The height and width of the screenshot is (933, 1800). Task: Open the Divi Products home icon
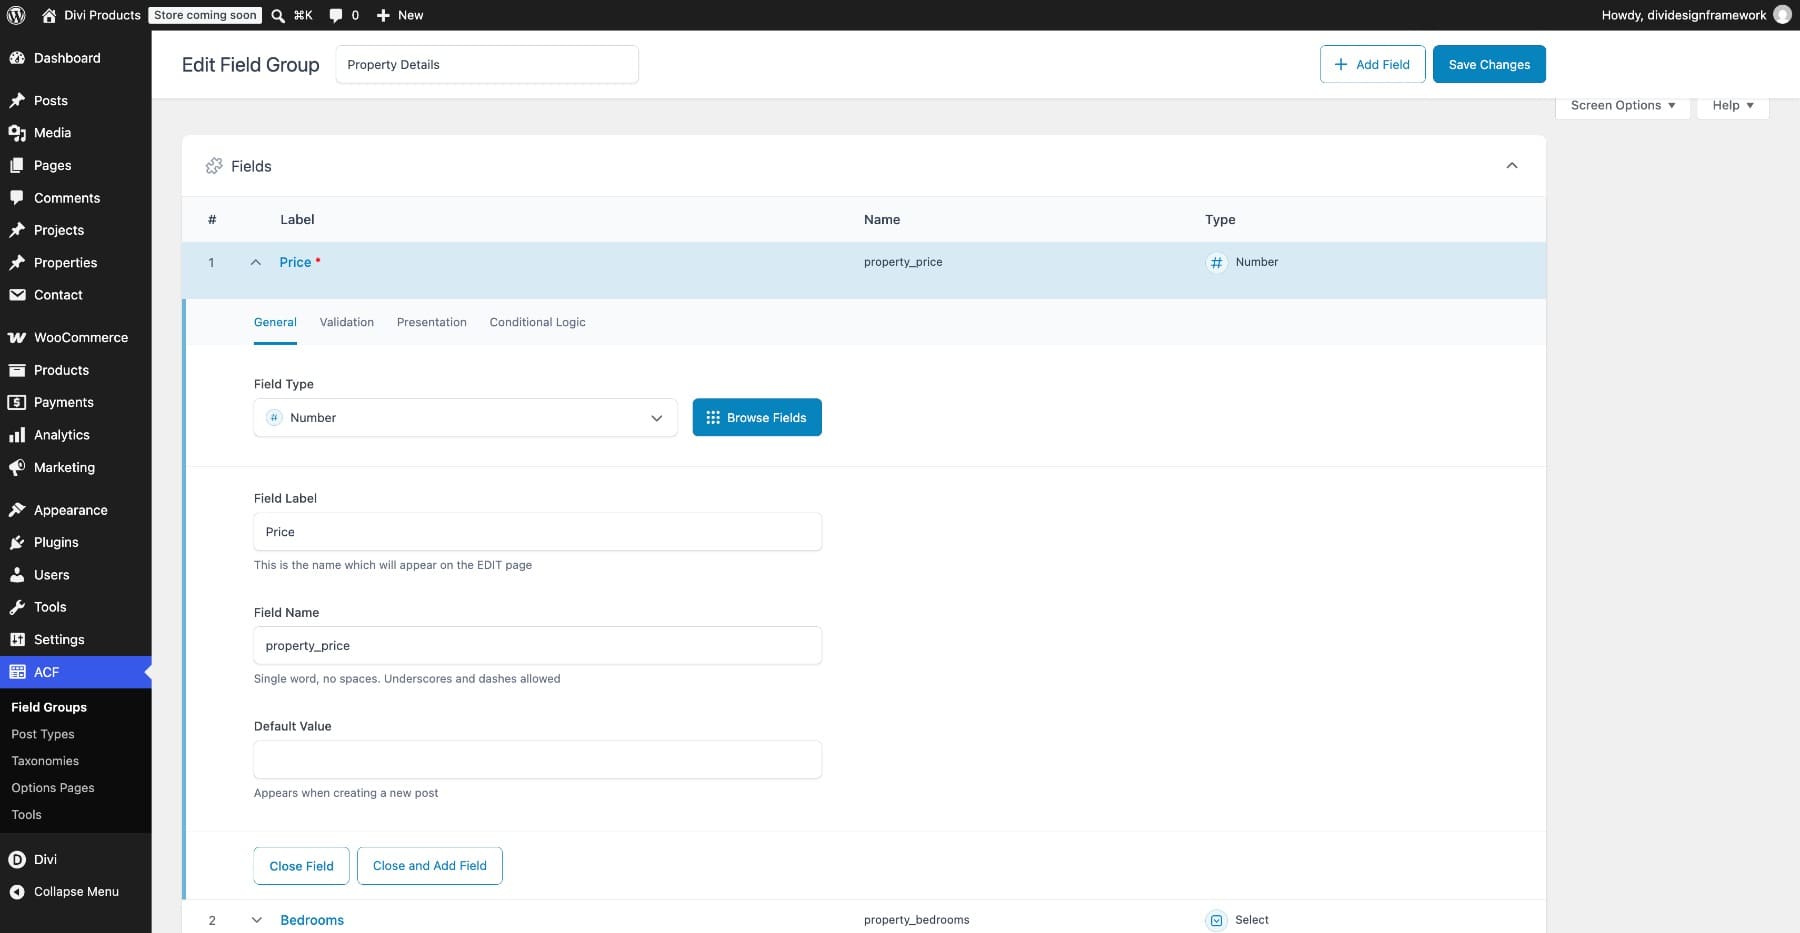pyautogui.click(x=49, y=15)
